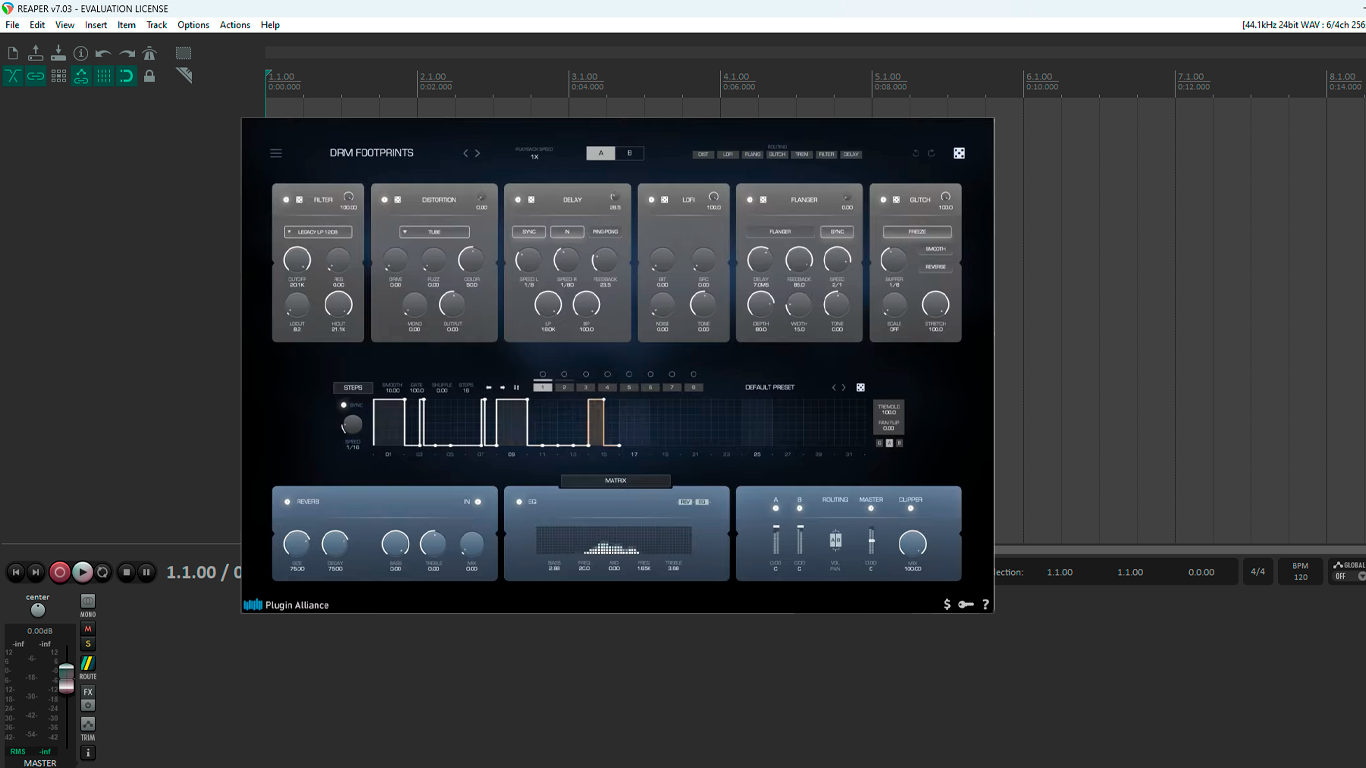
Task: Randomize the Lofi module with its dice
Action: [x=664, y=200]
